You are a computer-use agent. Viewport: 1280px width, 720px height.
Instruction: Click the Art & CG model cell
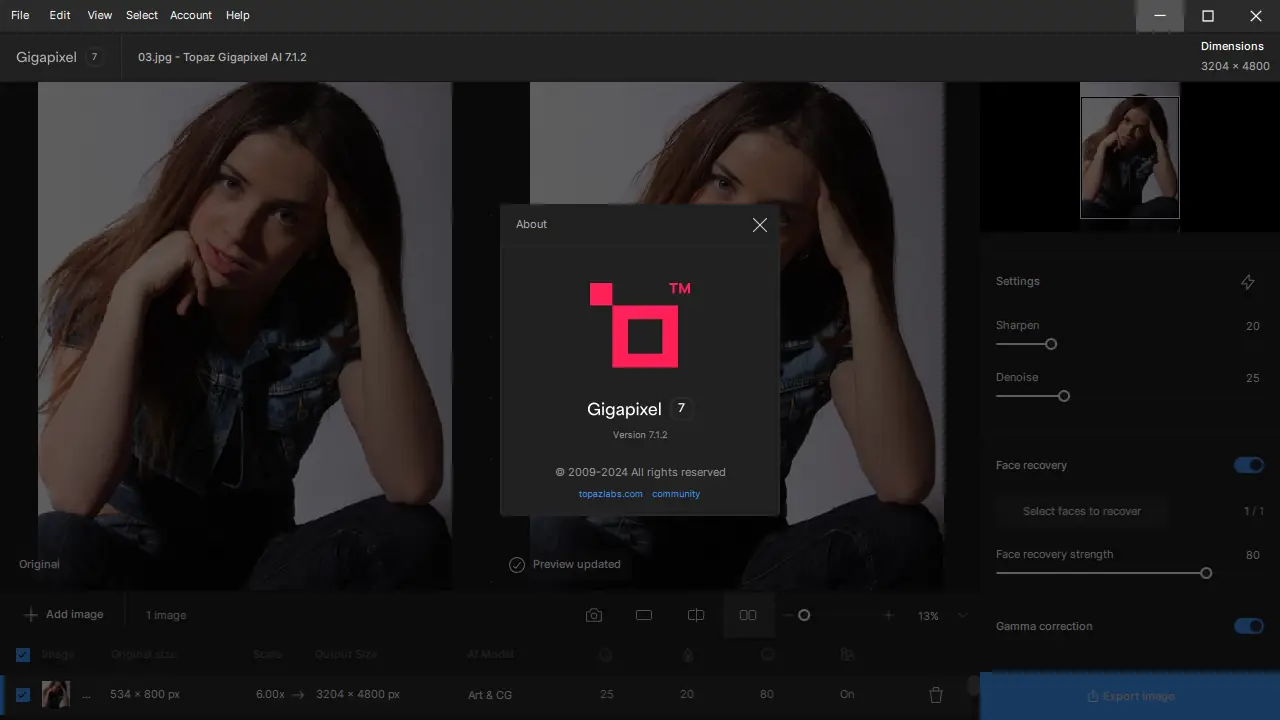pyautogui.click(x=490, y=695)
